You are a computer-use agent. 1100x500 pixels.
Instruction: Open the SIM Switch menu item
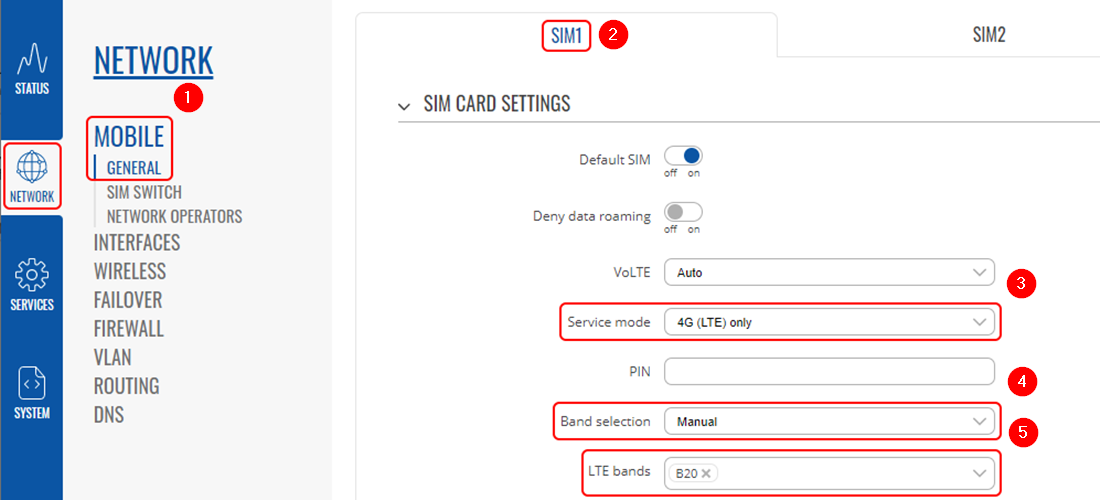(144, 192)
